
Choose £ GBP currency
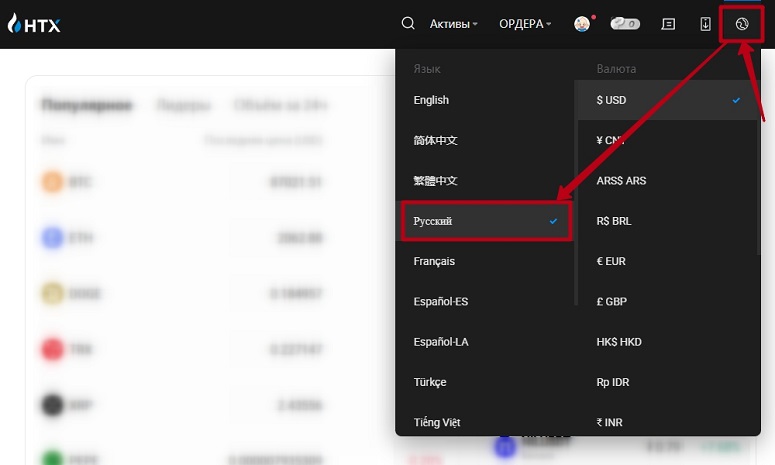click(667, 301)
